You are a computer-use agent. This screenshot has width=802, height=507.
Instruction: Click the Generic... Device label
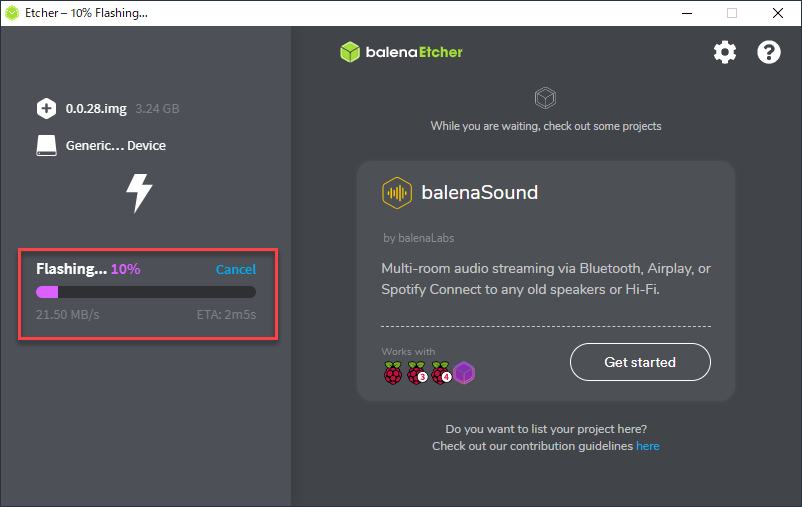116,146
